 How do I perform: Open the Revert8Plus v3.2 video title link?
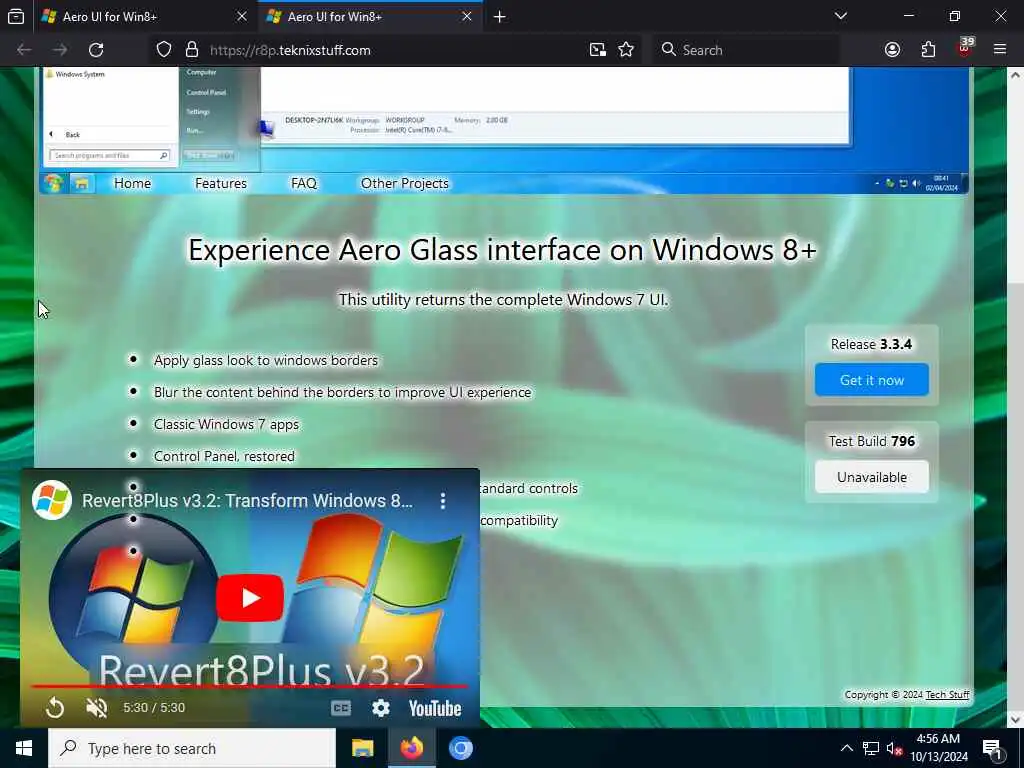248,501
